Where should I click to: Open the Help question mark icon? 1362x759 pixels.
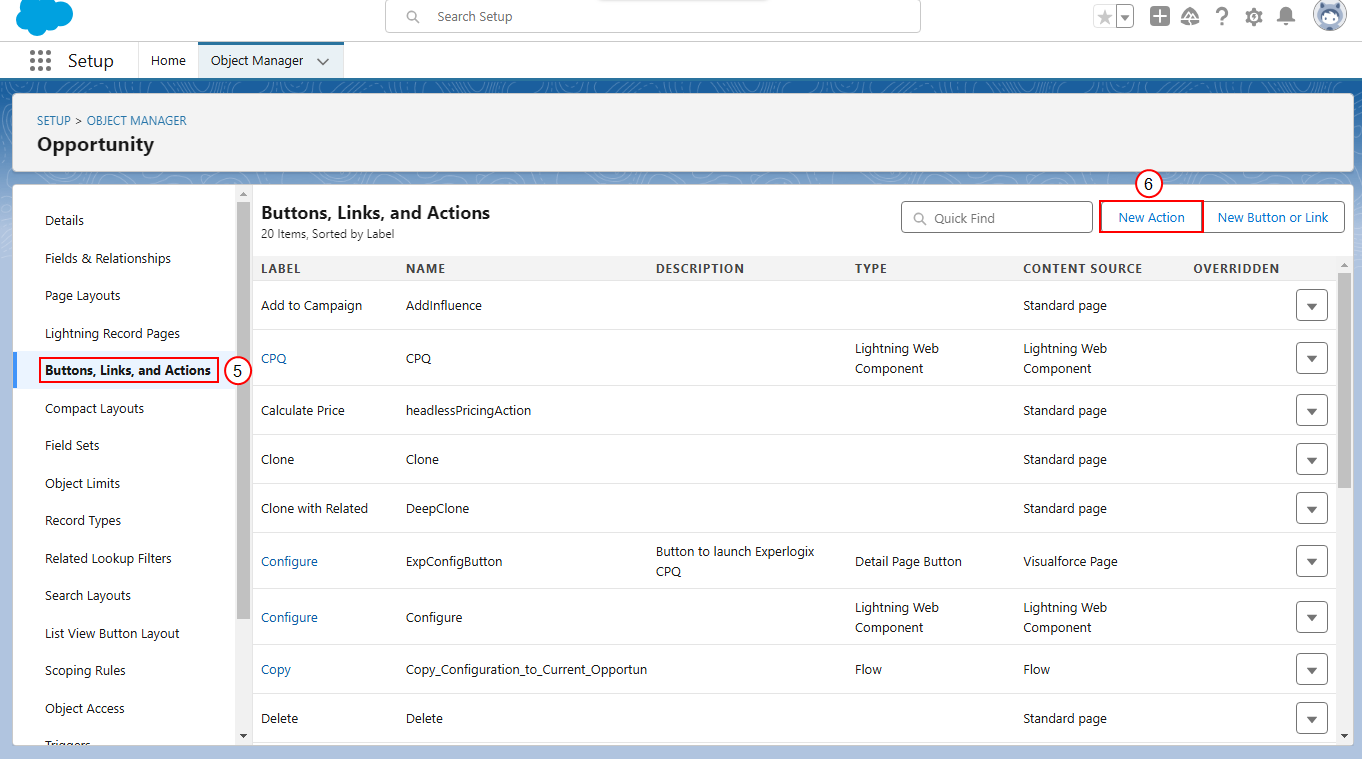[x=1222, y=16]
